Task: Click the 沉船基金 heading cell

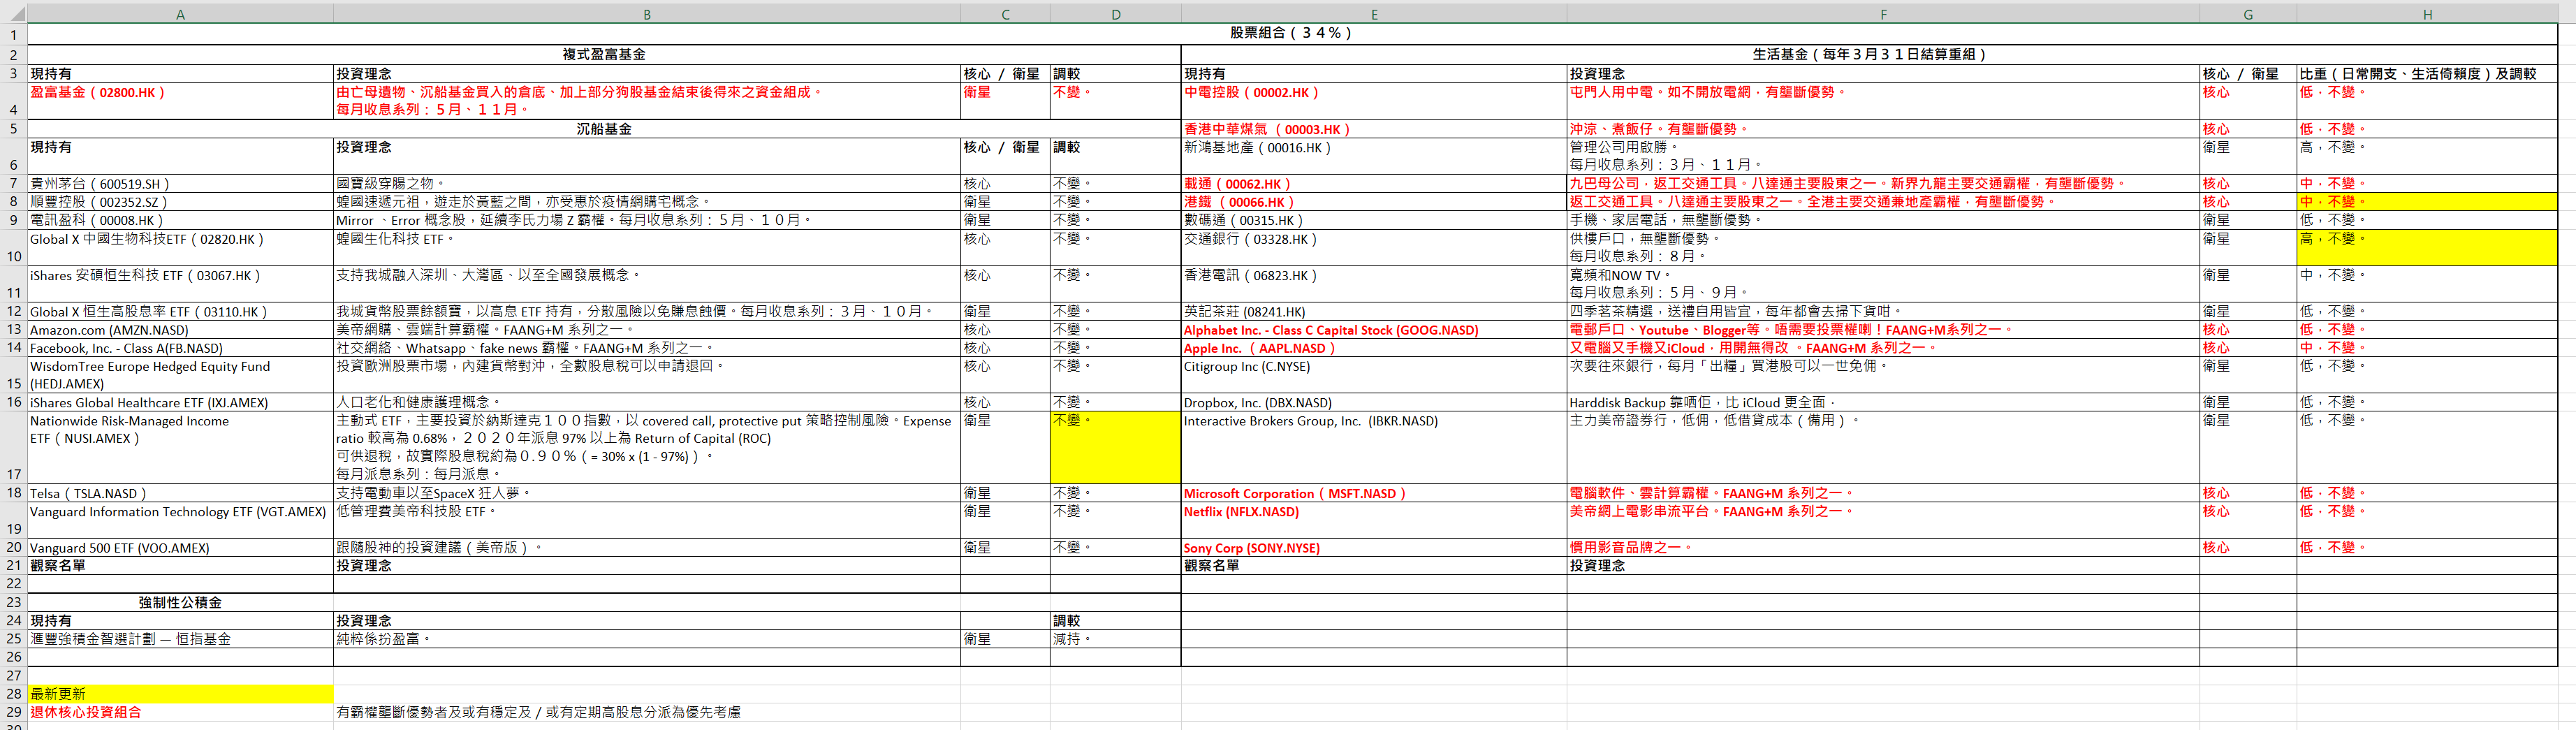Action: [x=604, y=129]
